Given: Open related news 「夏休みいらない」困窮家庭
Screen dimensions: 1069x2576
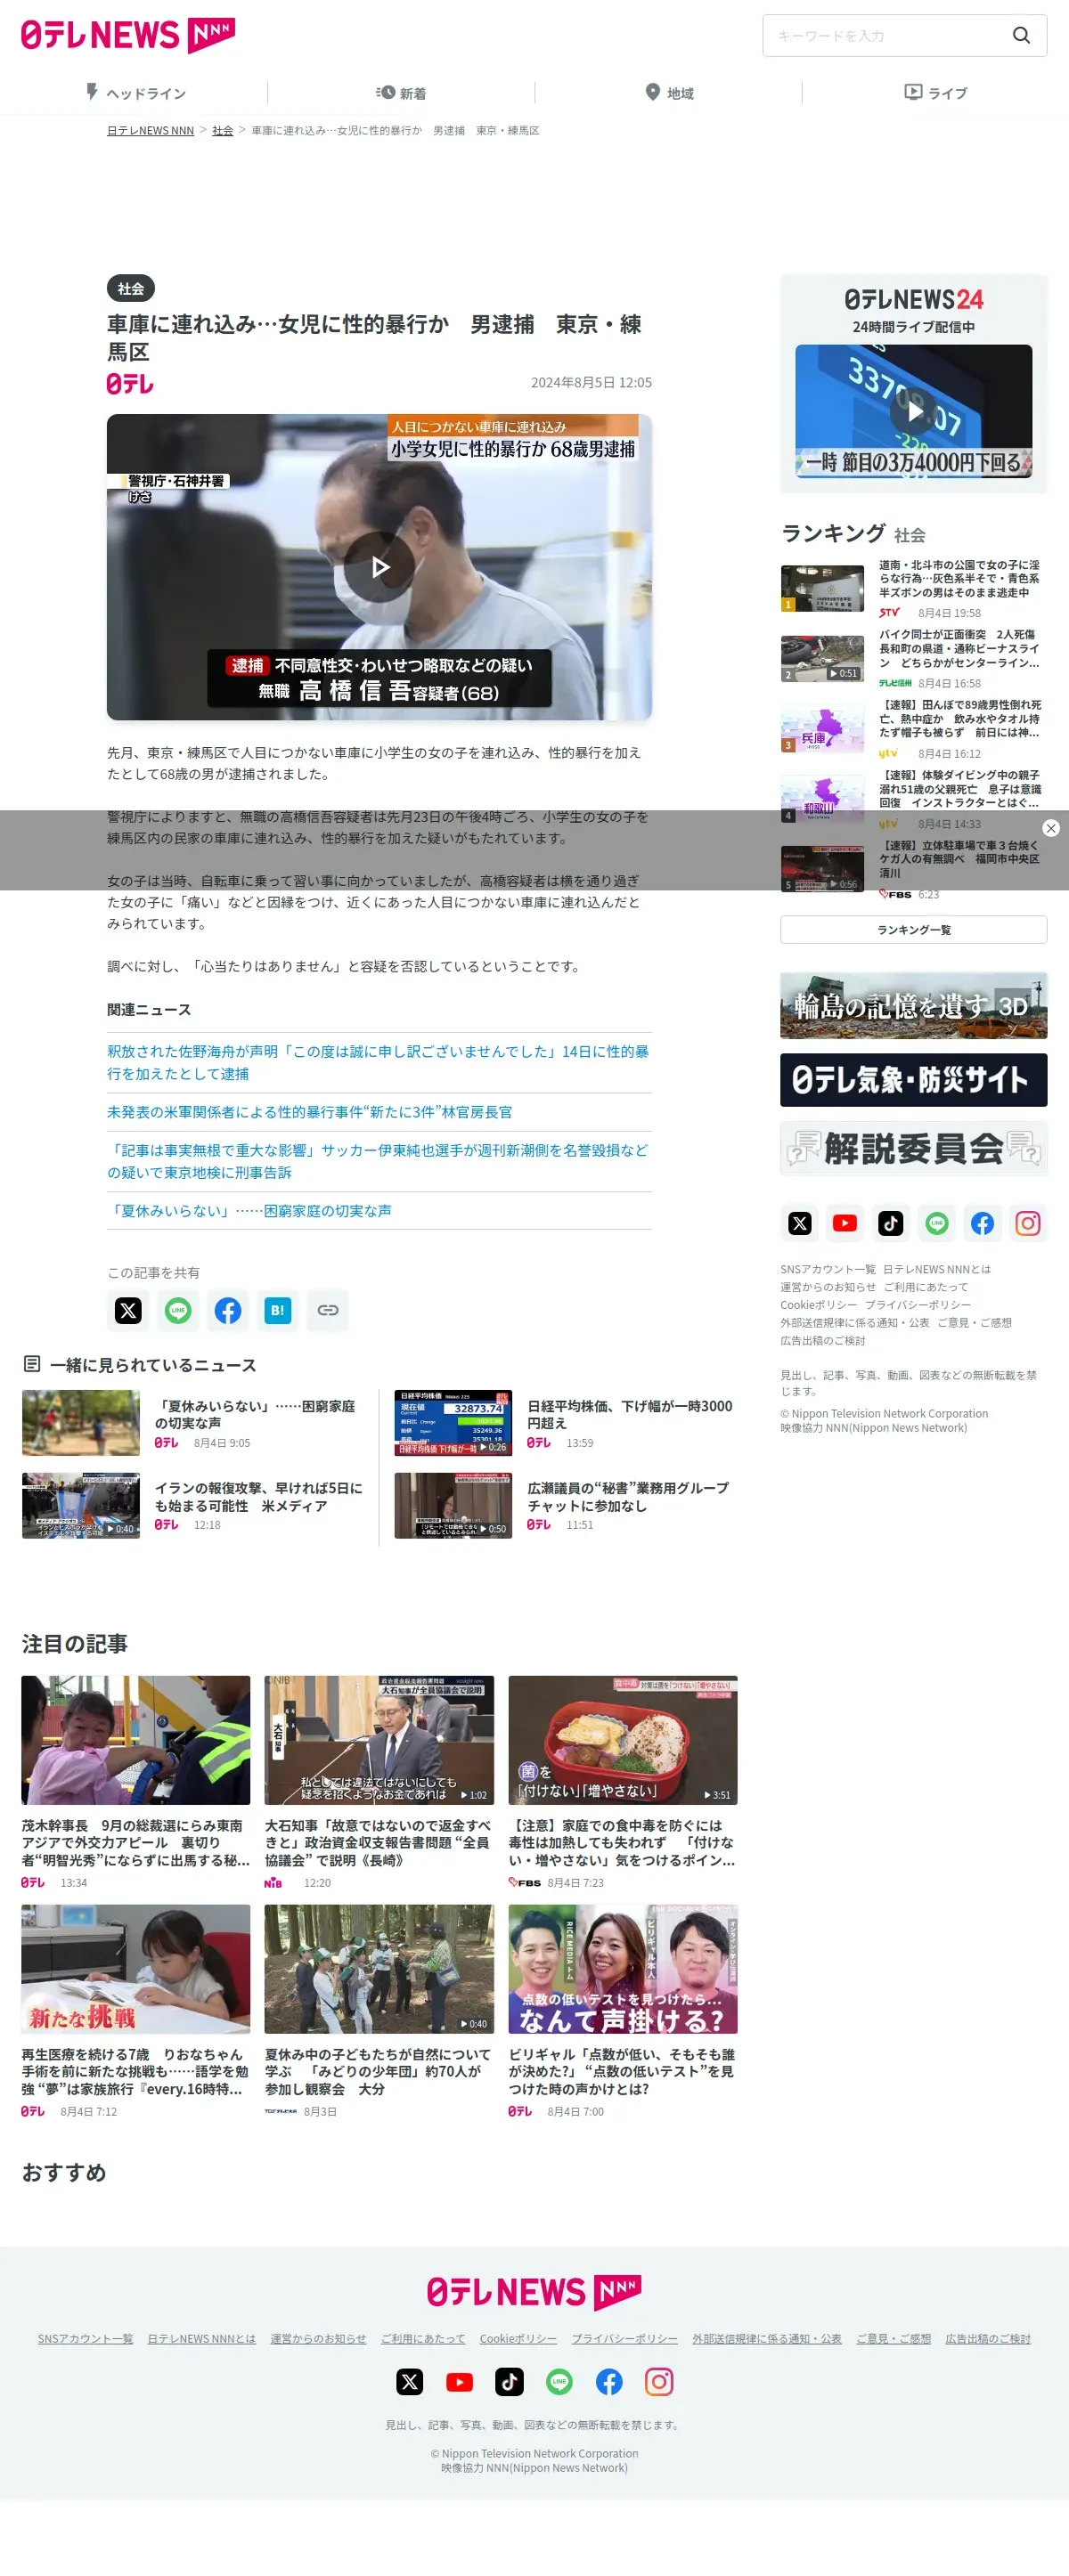Looking at the screenshot, I should pyautogui.click(x=249, y=1211).
